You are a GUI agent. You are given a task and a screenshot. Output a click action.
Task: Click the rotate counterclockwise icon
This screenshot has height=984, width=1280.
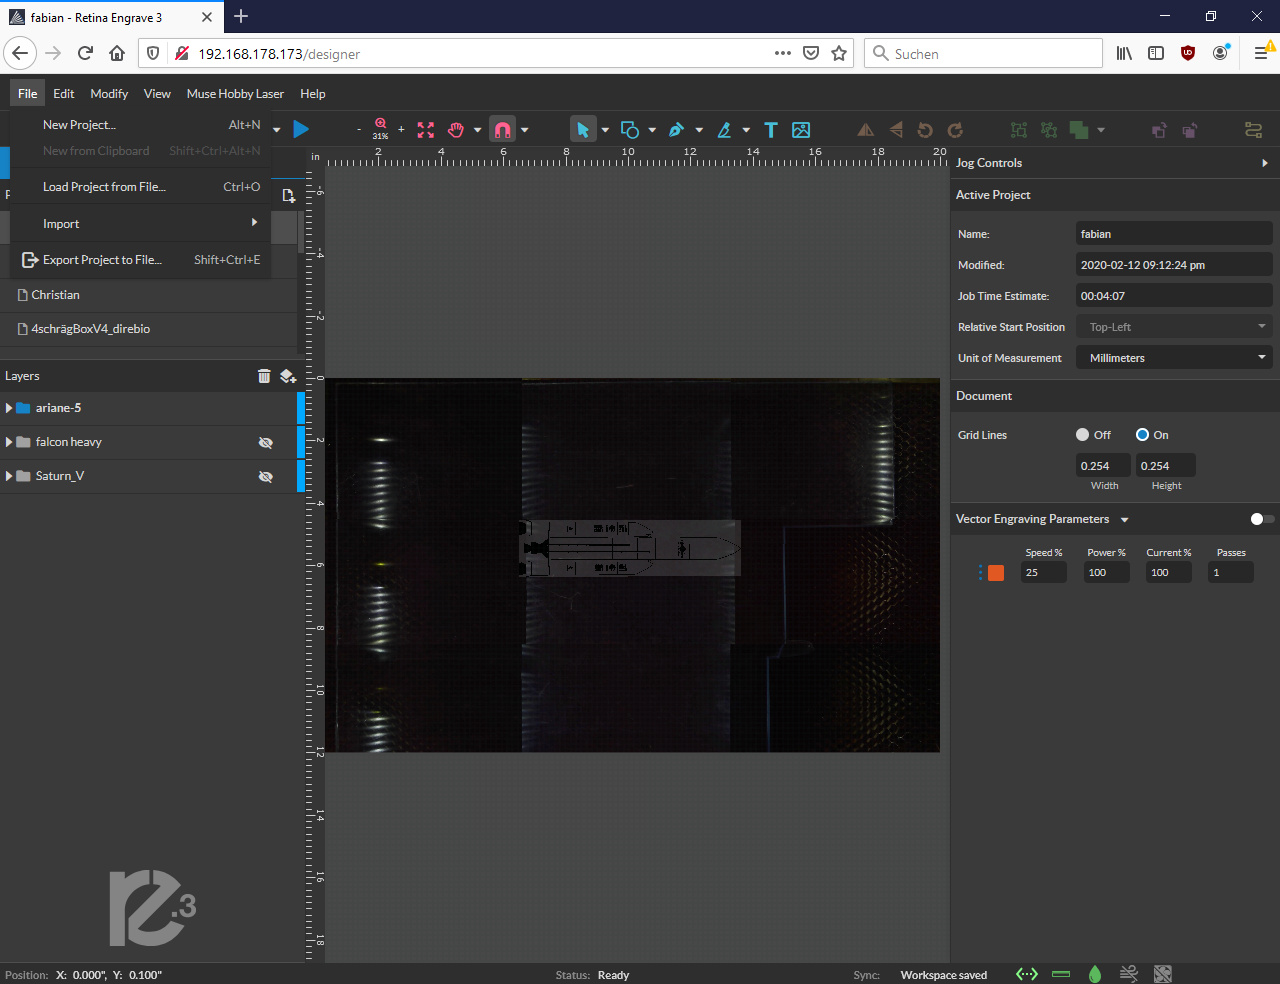(925, 130)
